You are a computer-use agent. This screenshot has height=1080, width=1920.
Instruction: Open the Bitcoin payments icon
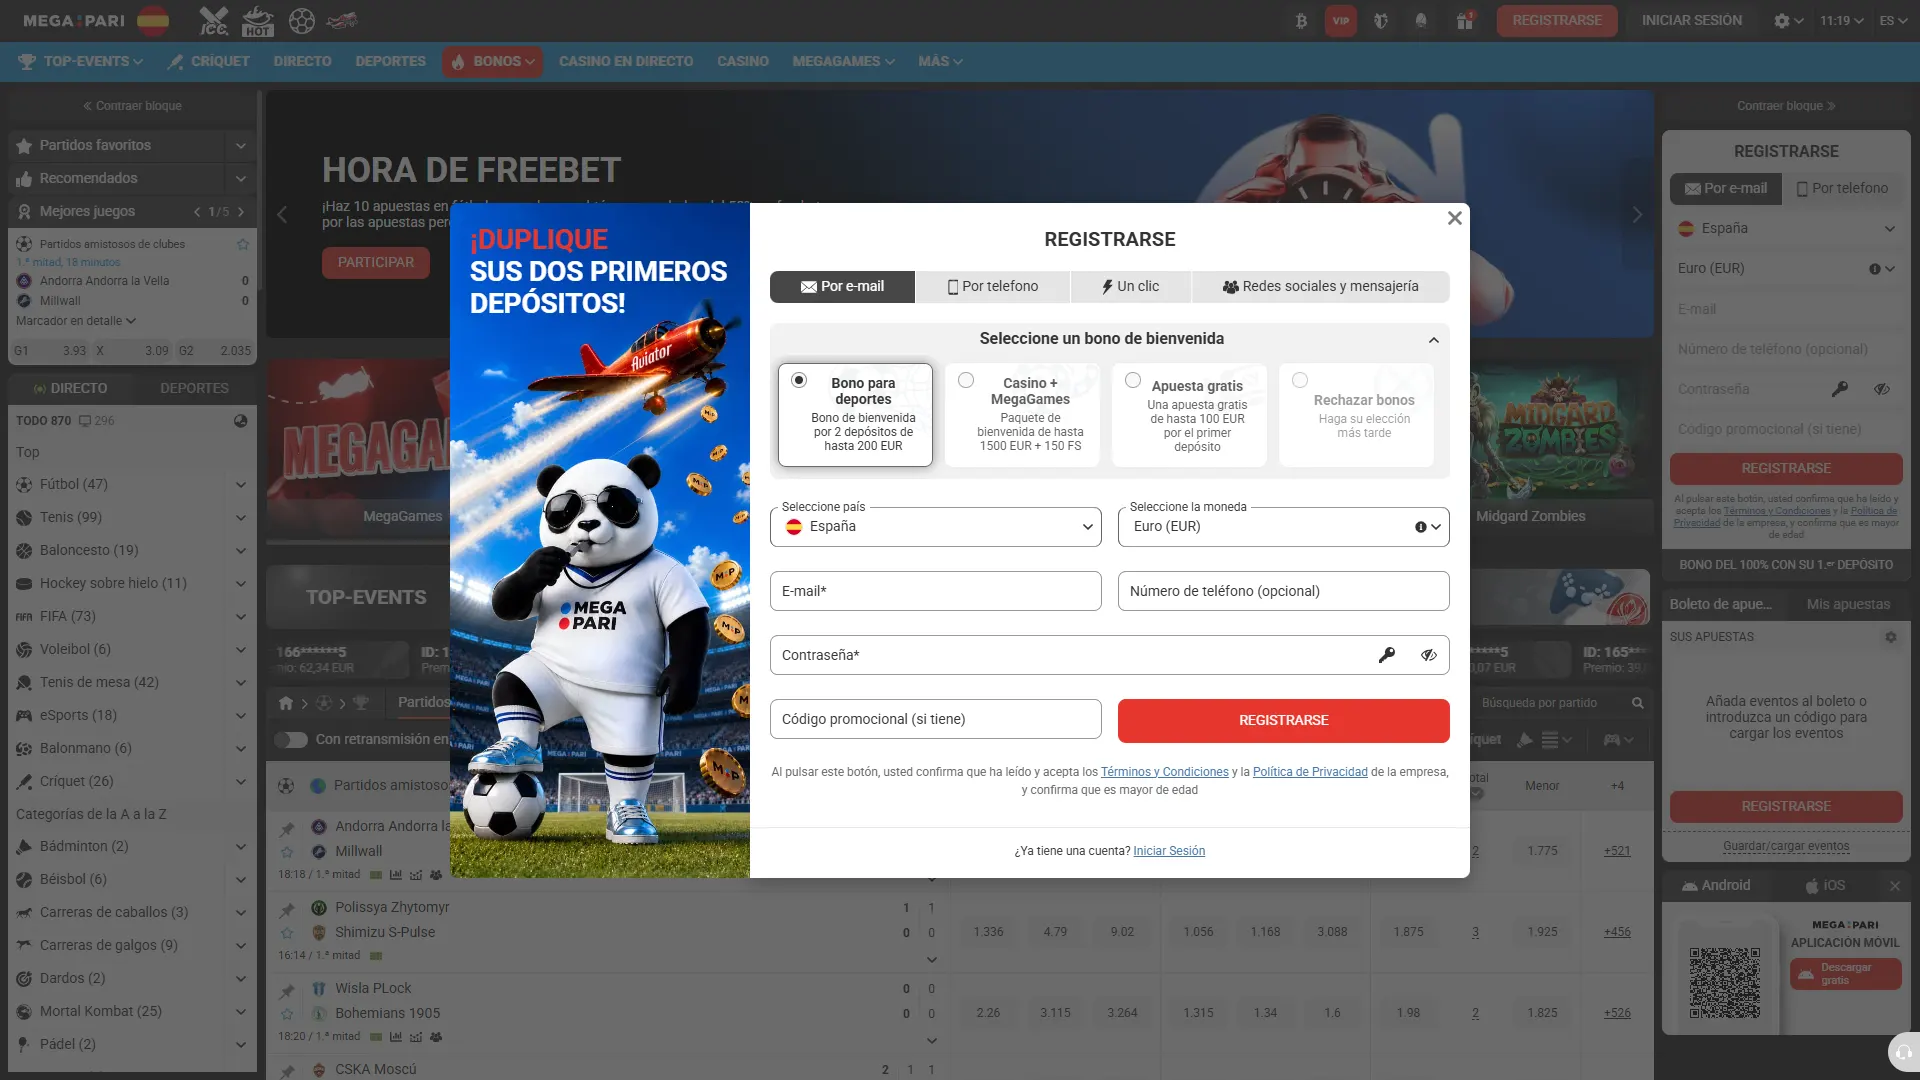point(1301,20)
